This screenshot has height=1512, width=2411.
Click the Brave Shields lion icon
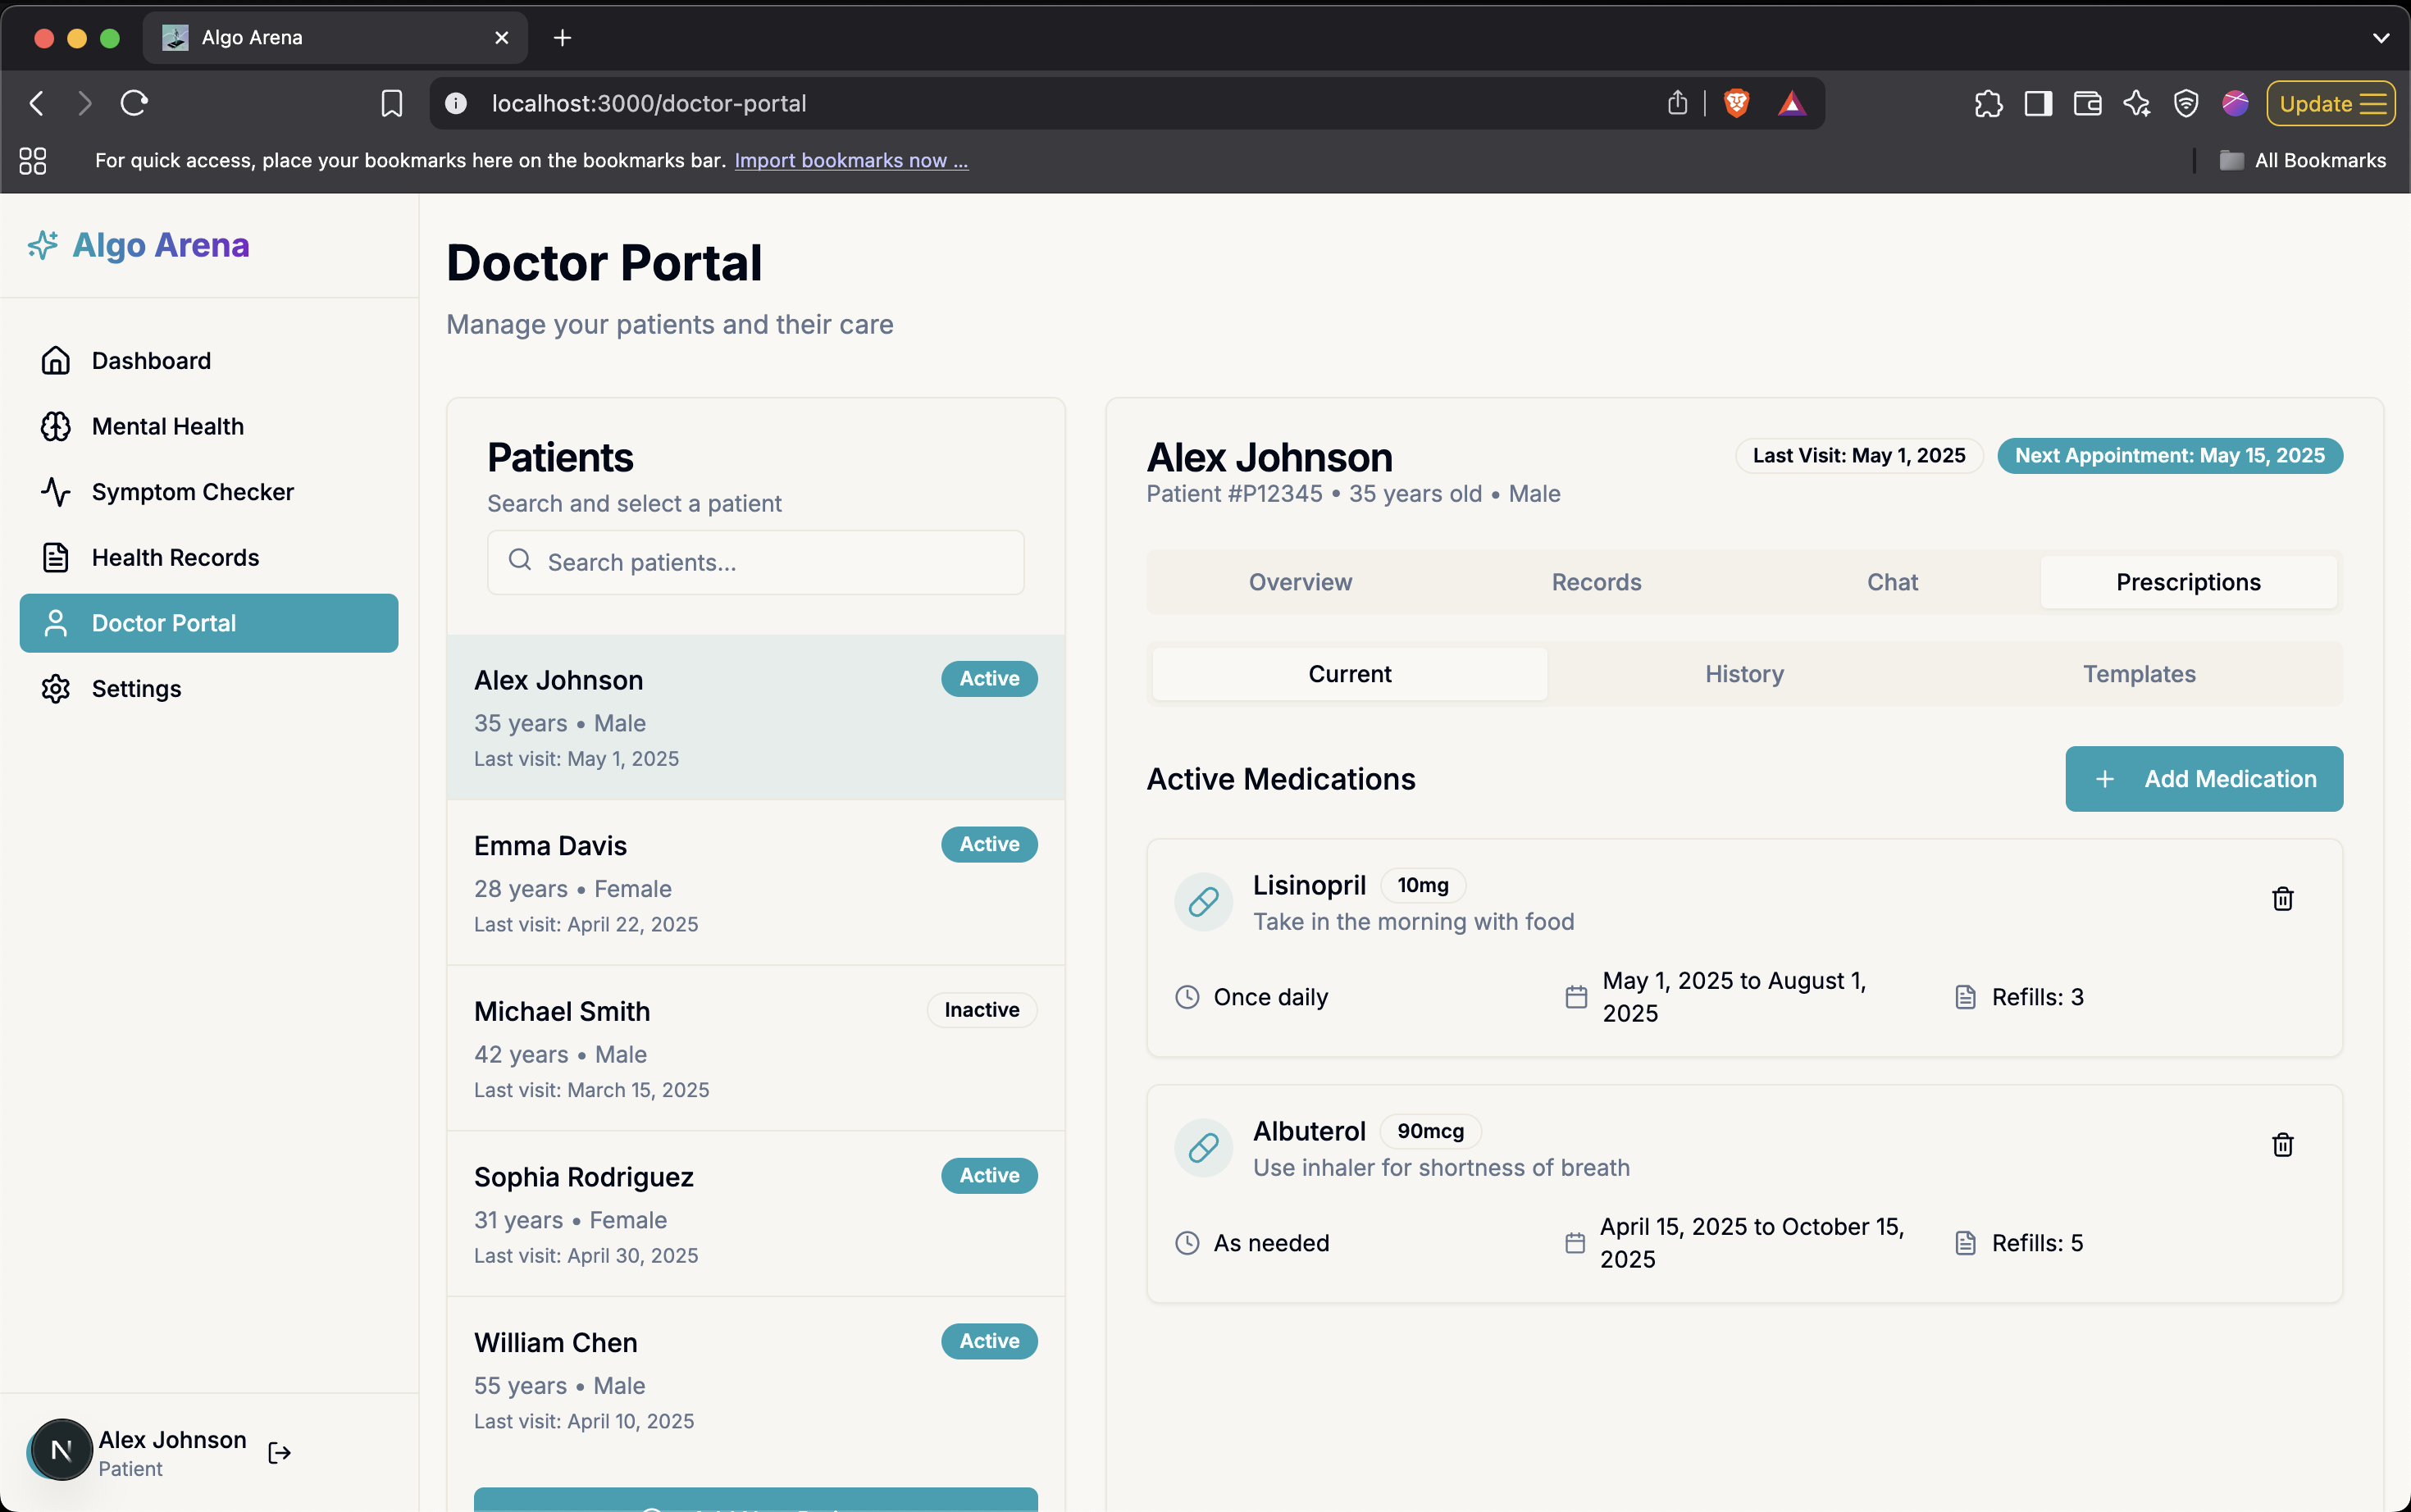(1736, 103)
